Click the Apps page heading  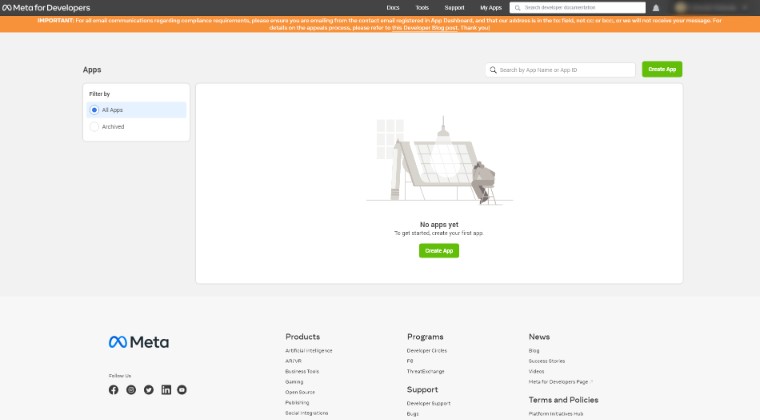coord(92,70)
